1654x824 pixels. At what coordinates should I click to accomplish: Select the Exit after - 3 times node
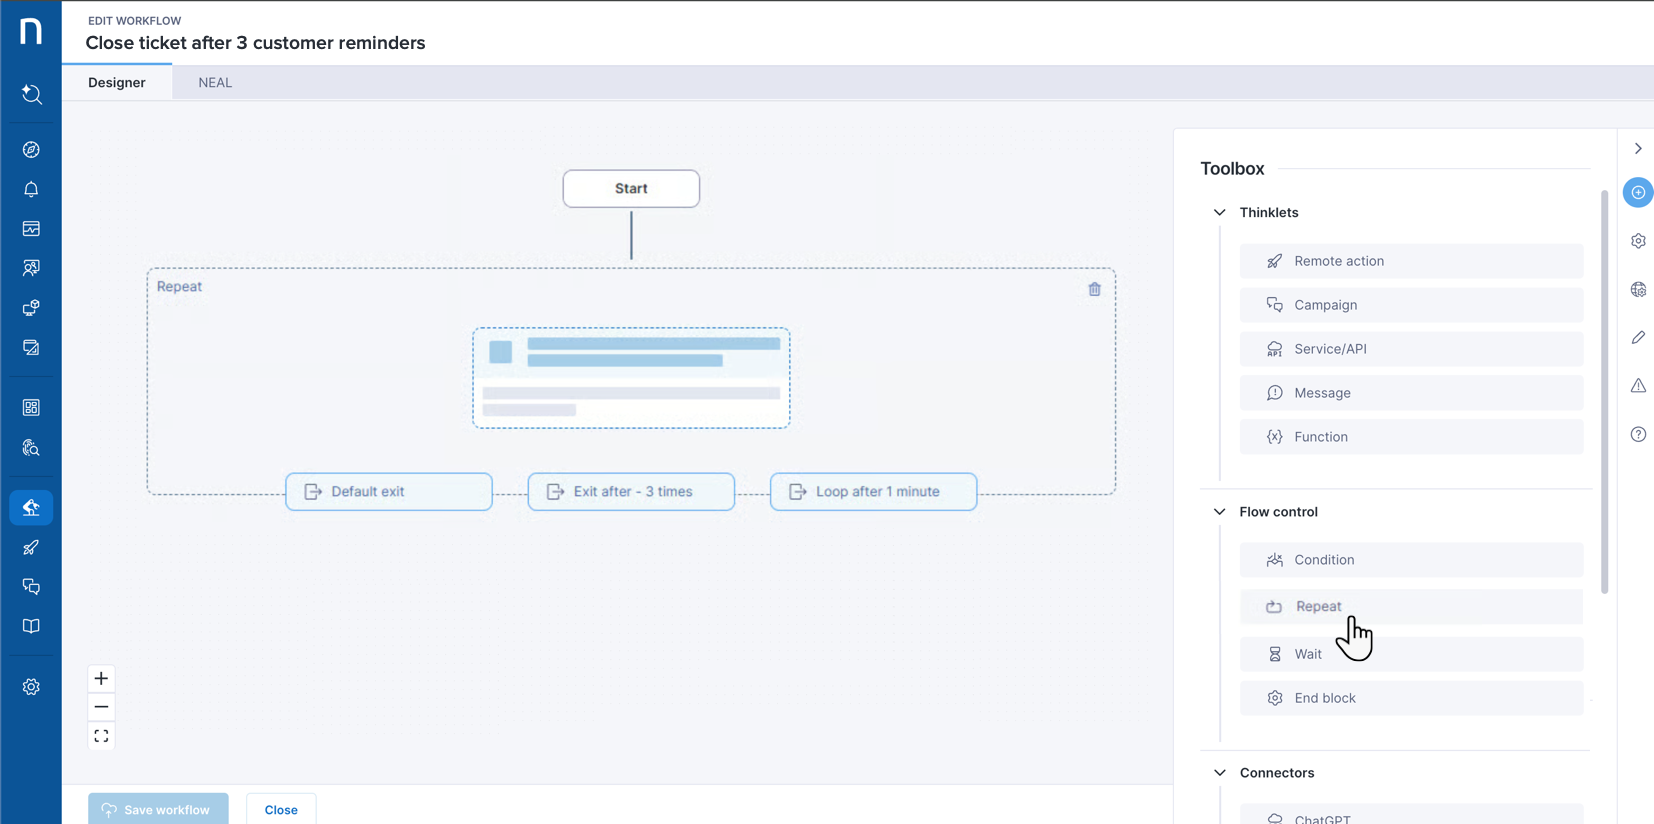(631, 492)
